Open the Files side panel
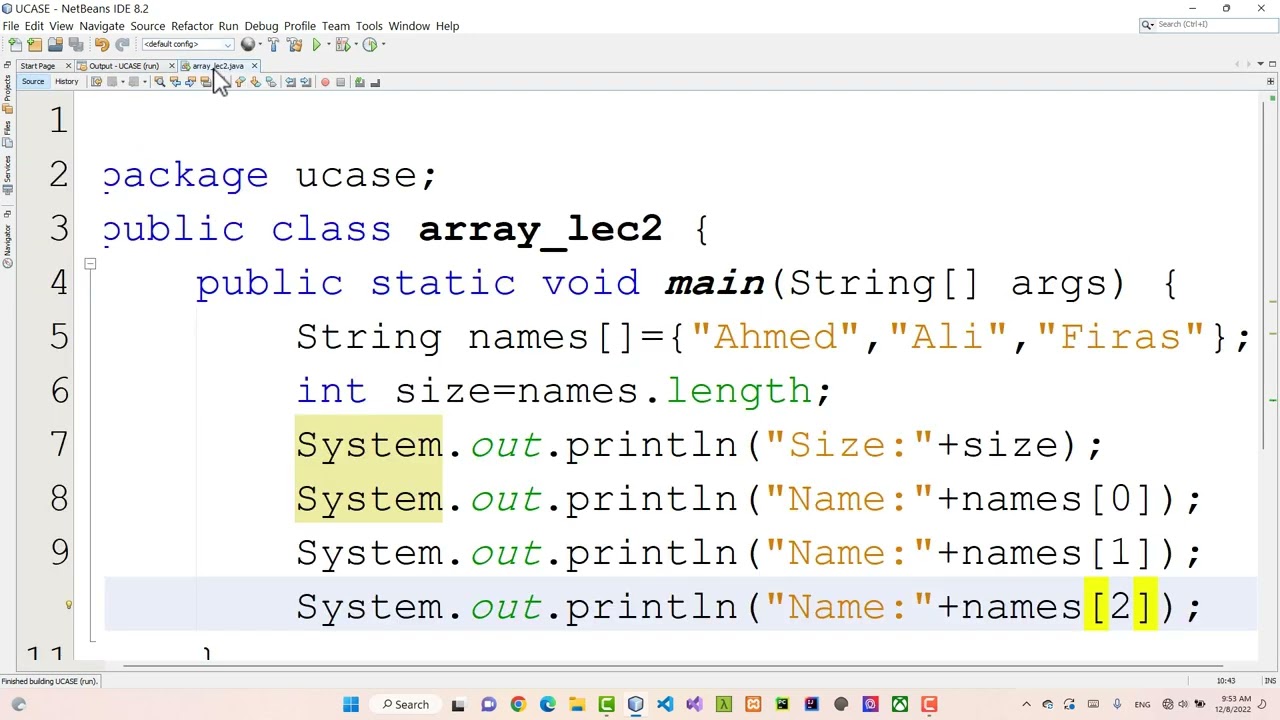Screen dimensions: 1280x720 [7, 135]
